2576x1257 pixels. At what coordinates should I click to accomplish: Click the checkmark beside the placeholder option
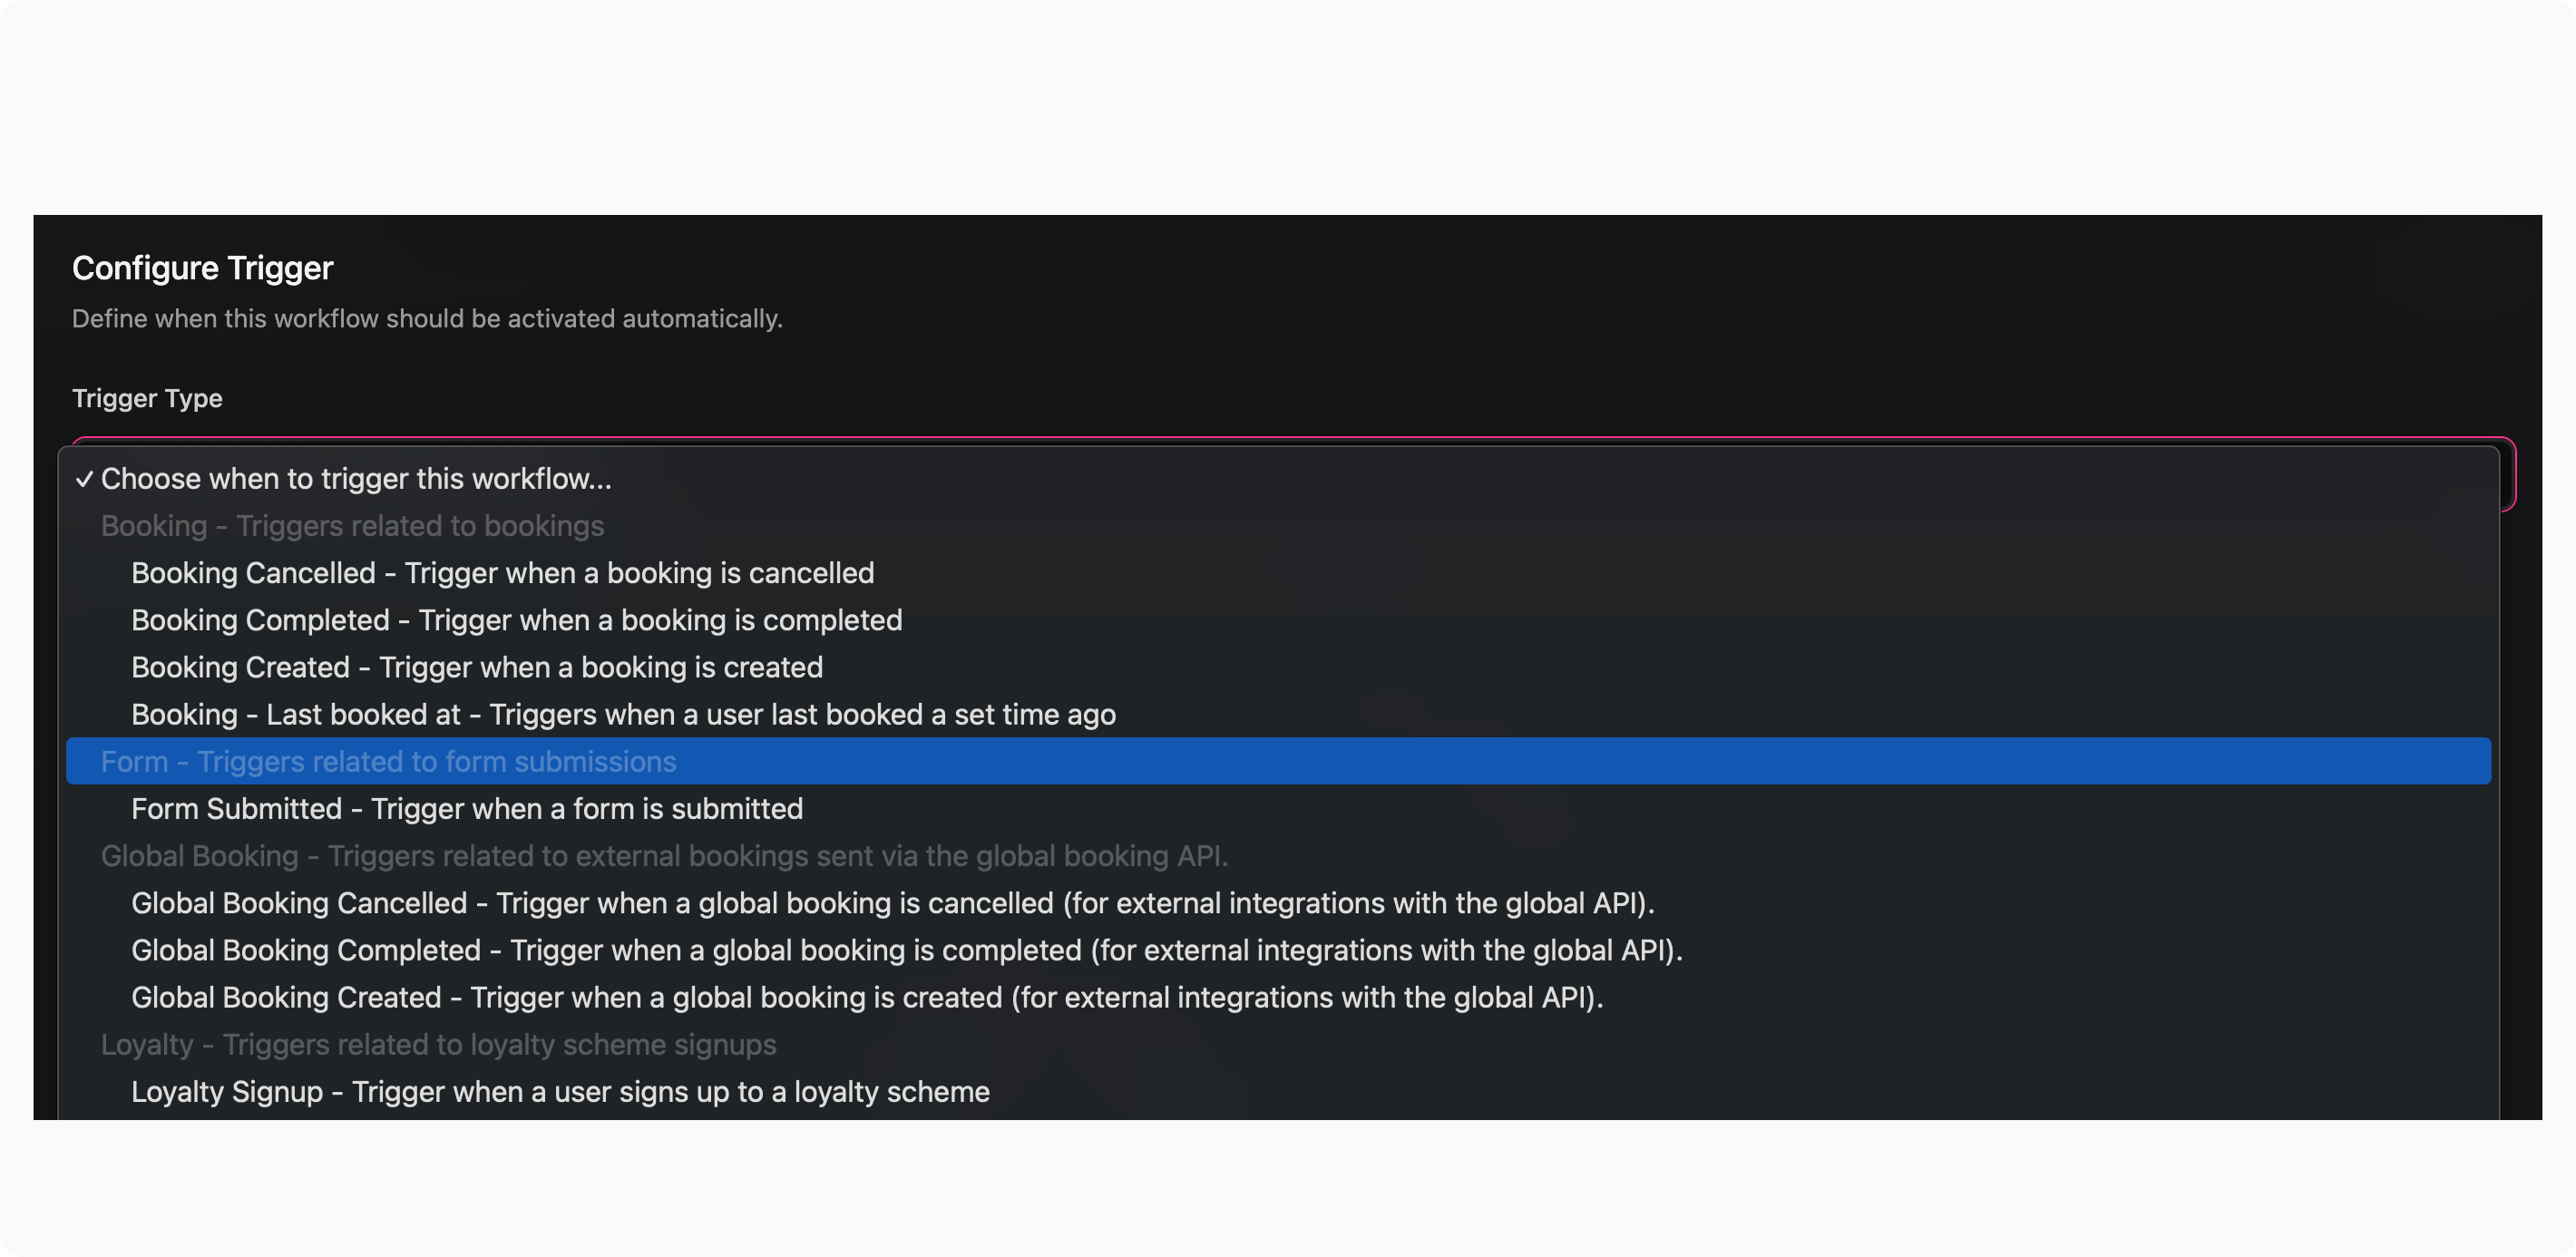coord(84,479)
